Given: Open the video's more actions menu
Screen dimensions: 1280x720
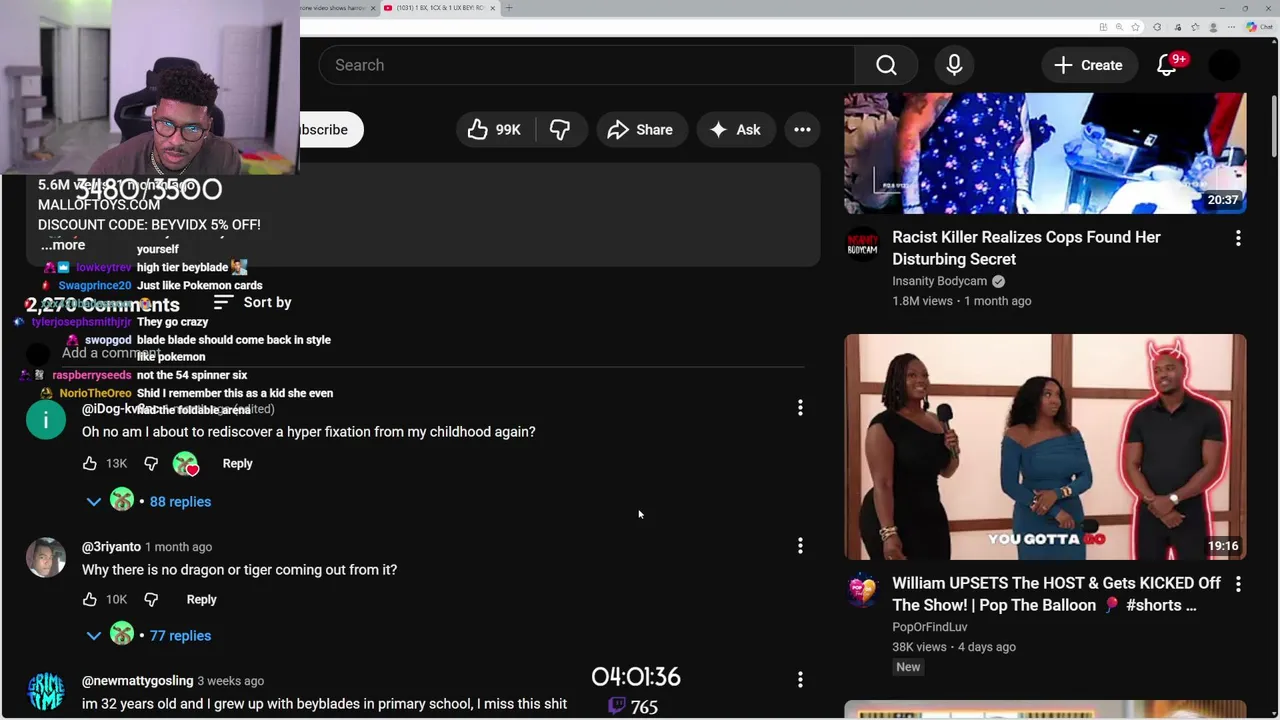Looking at the screenshot, I should pos(802,129).
